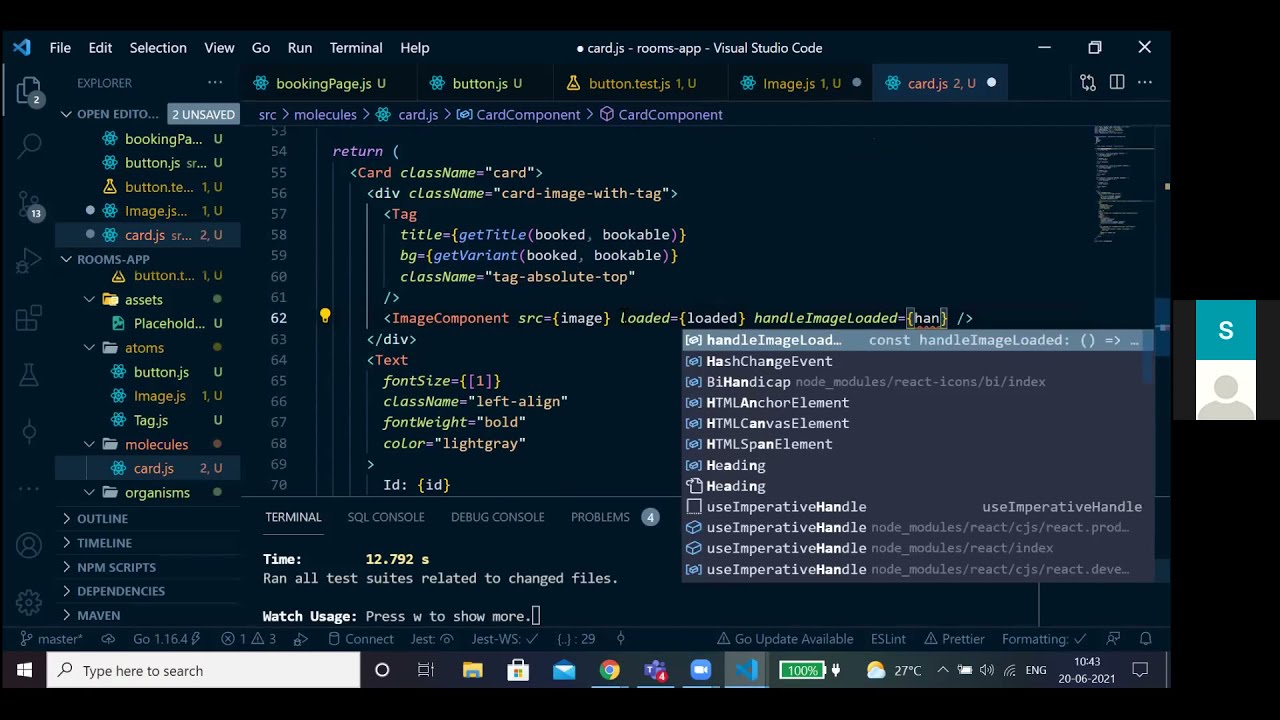Open the Explorer view in activity bar

tap(29, 92)
